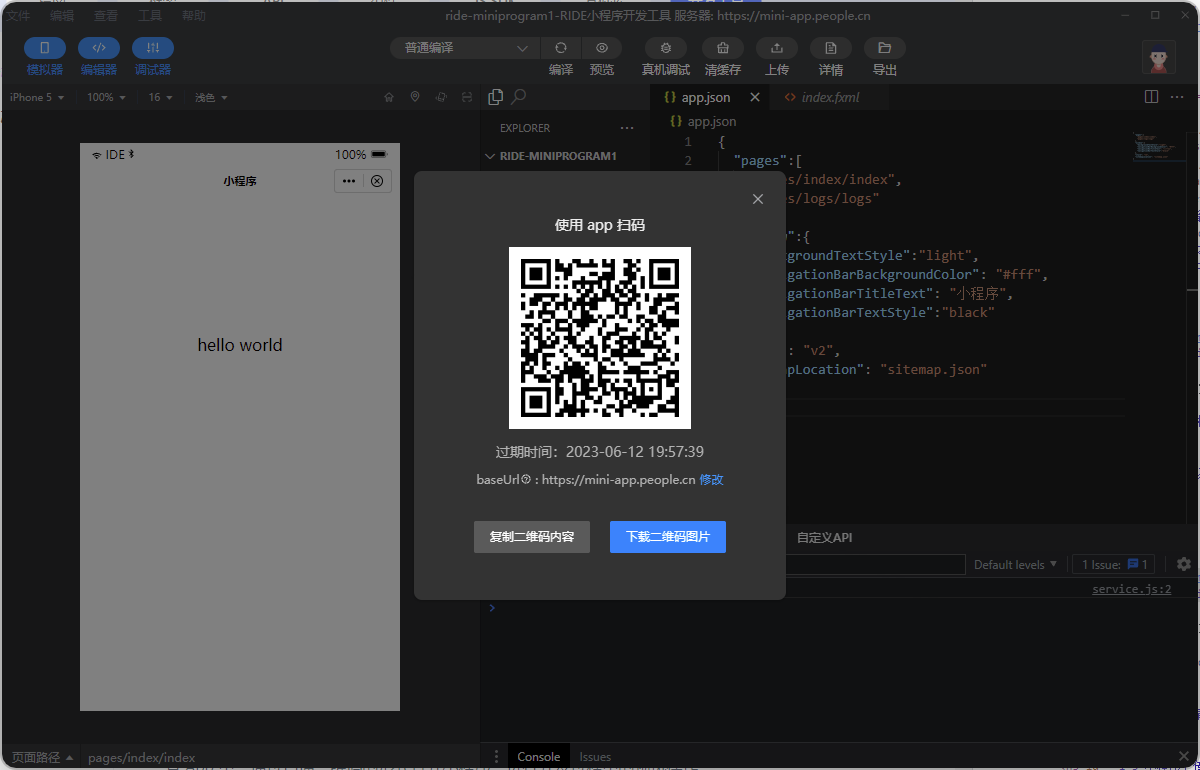
Task: Click the 1 Issue indicator
Action: point(1114,565)
